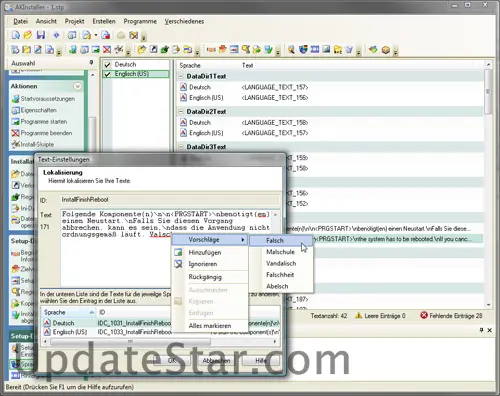Select Alles markieren in context menu
Image resolution: width=500 pixels, height=396 pixels.
210,326
